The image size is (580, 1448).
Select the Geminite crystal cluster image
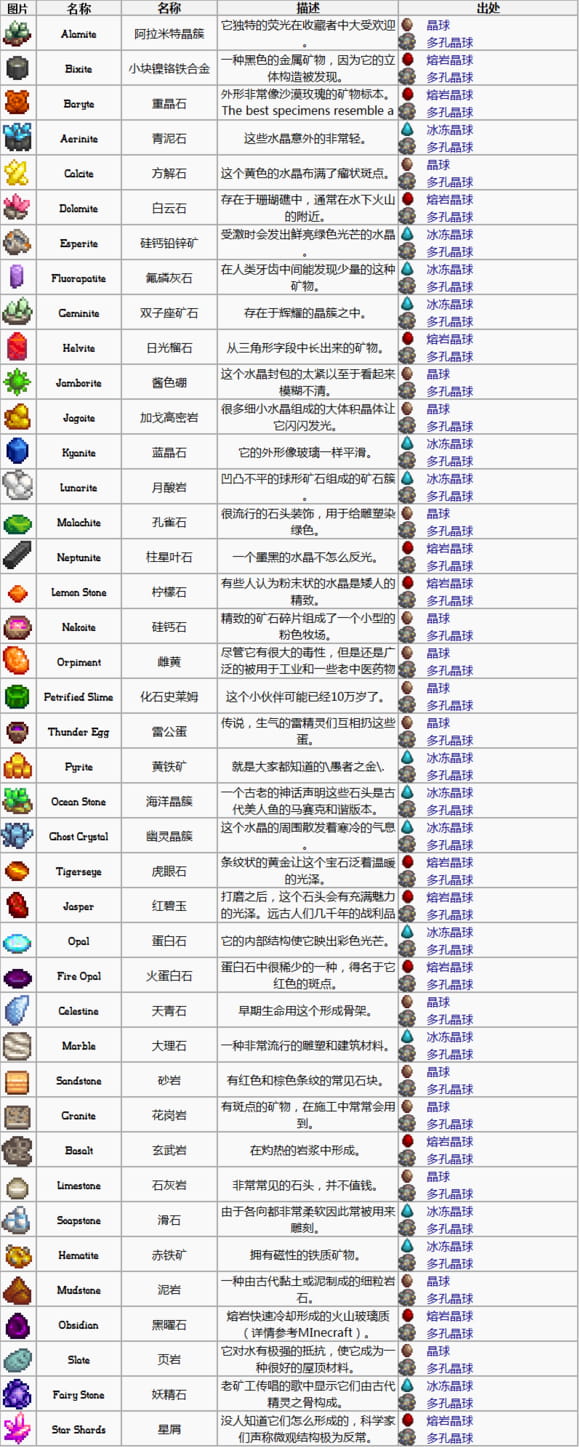pos(17,312)
